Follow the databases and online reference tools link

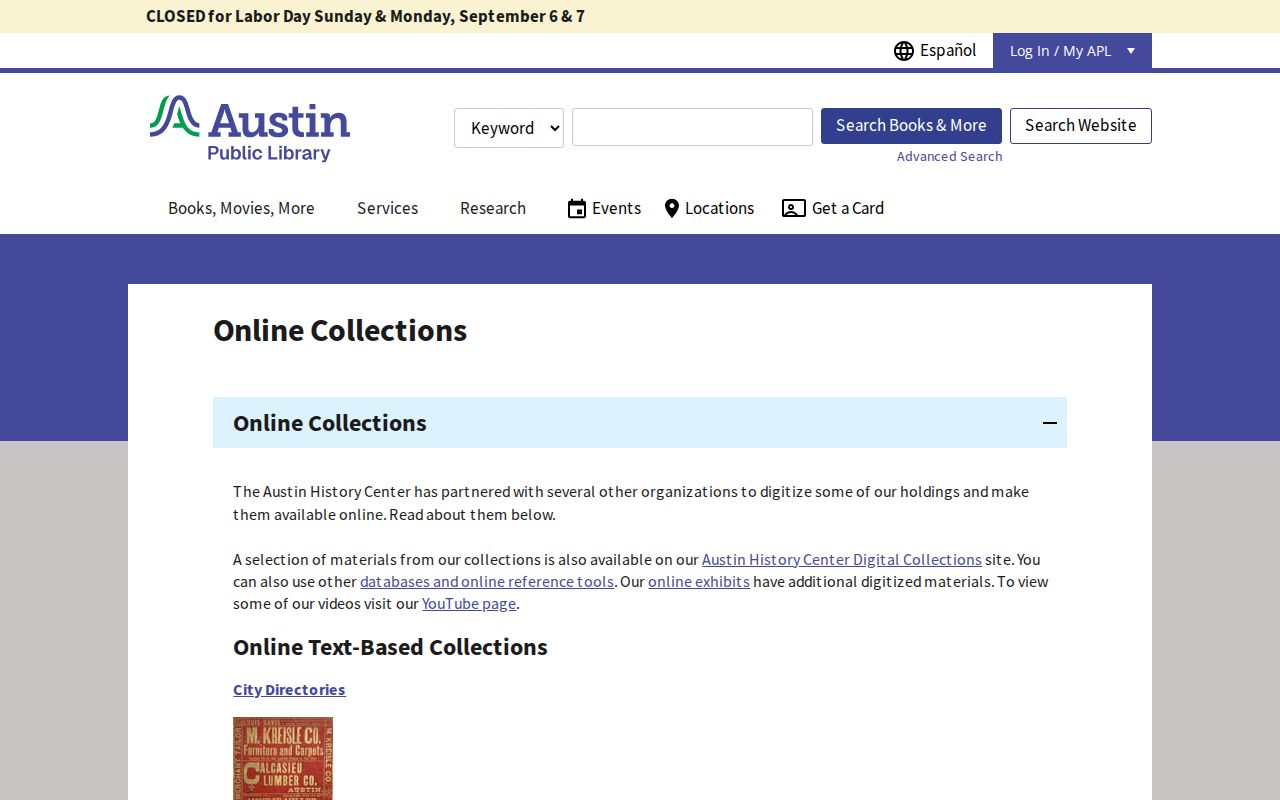(x=487, y=581)
